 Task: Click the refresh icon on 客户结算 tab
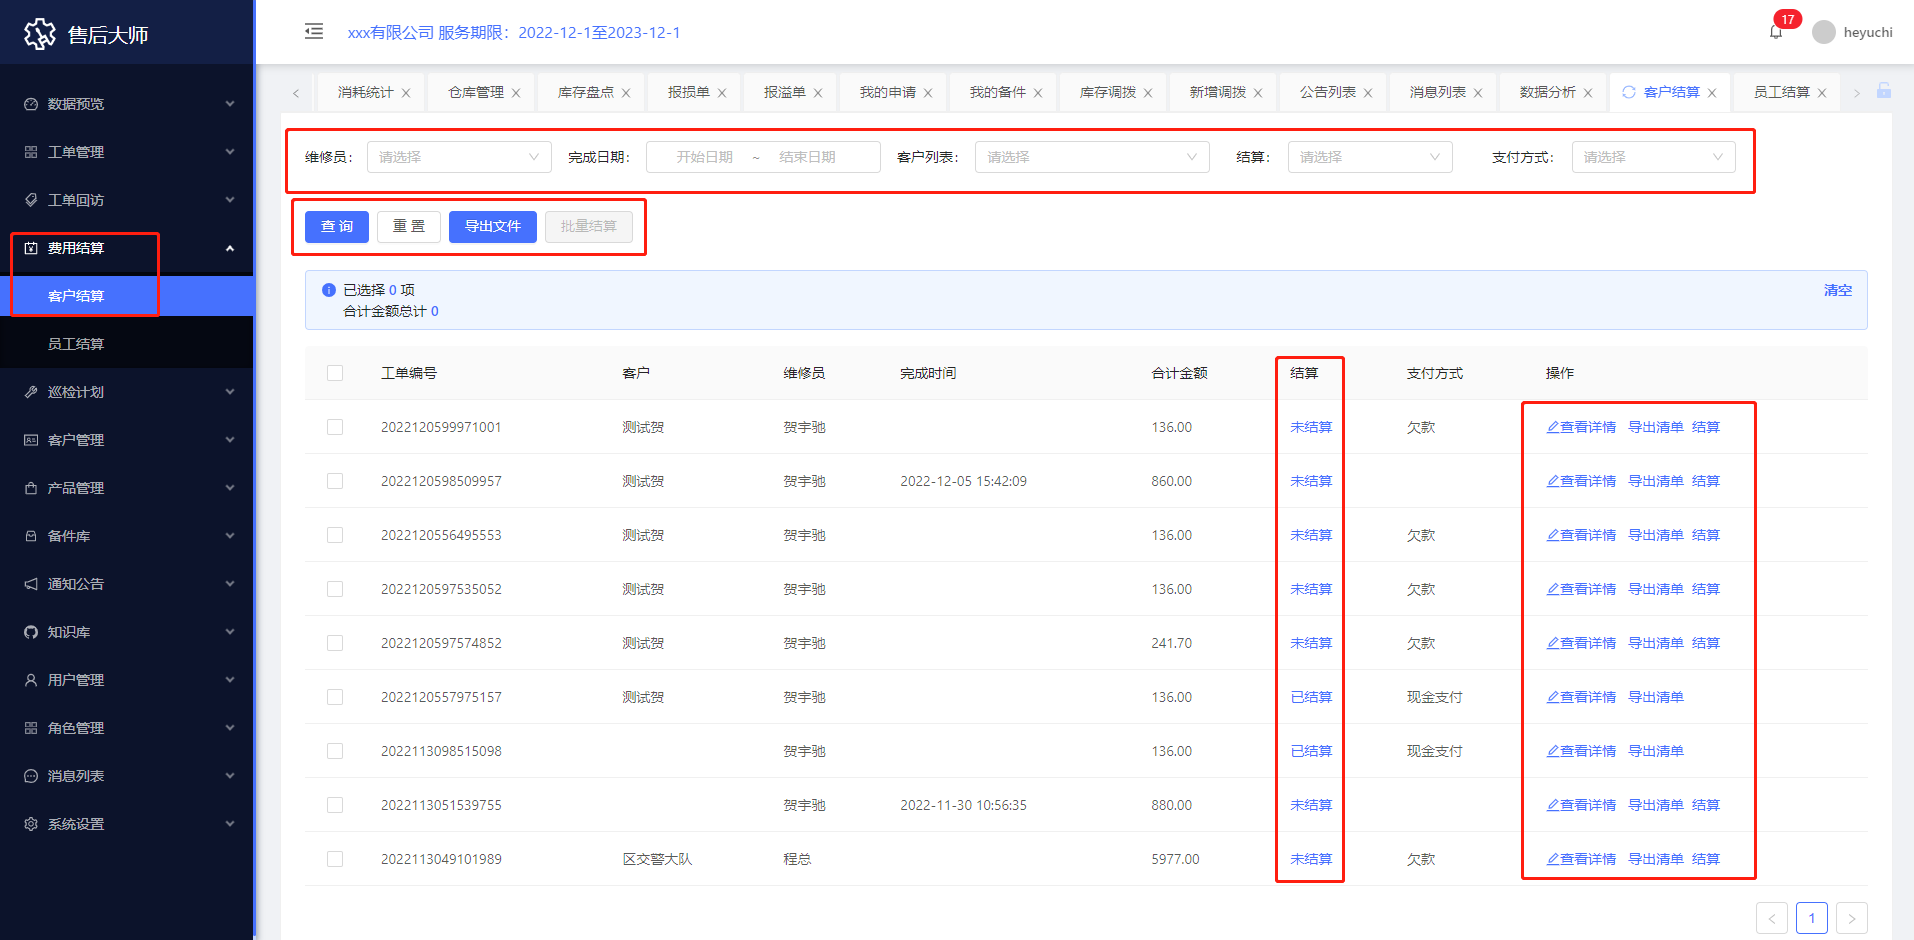pyautogui.click(x=1629, y=92)
